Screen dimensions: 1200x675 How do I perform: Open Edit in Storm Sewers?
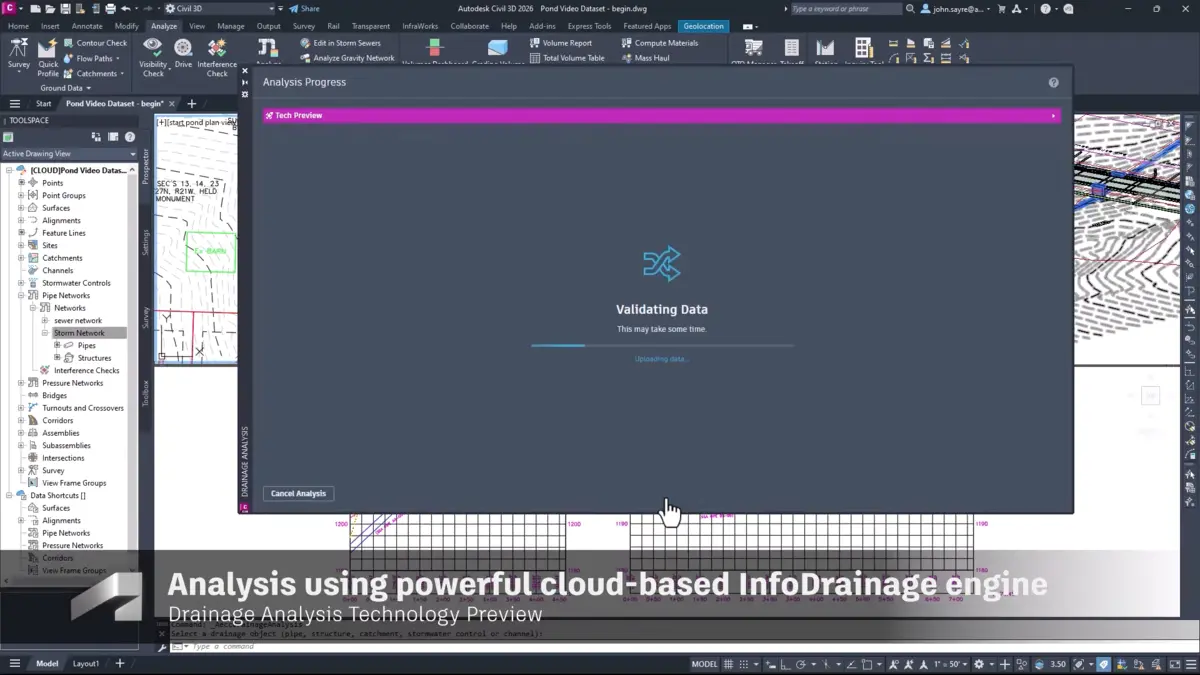click(340, 43)
